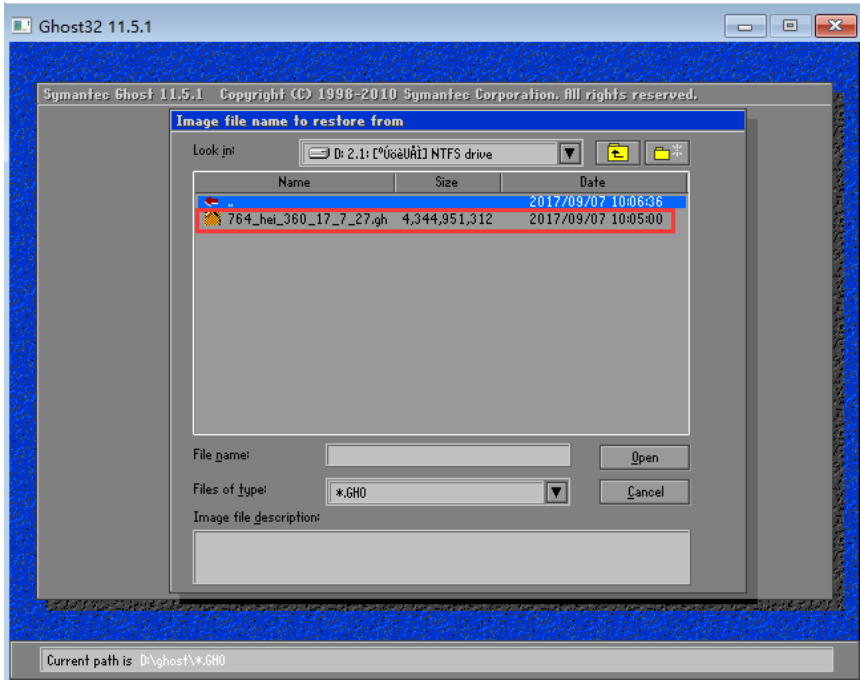
Task: Click the date 2017/09/07 10:06:36
Action: (596, 201)
